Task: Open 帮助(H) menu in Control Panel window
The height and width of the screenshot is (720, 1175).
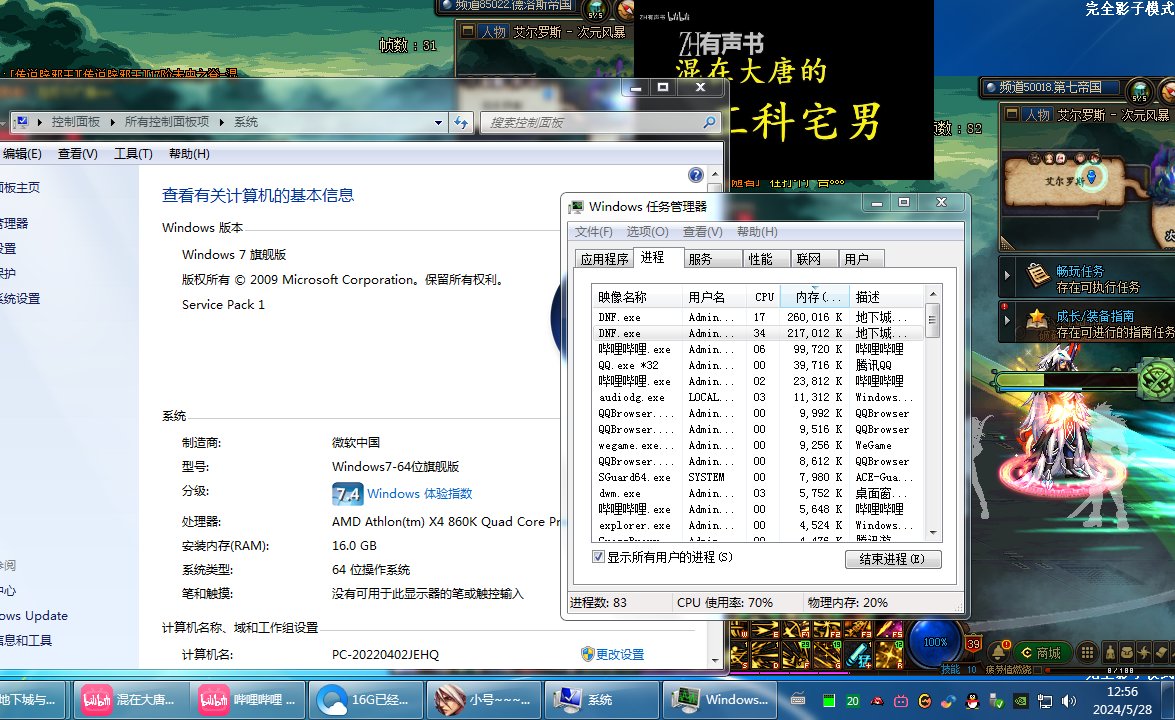Action: [x=189, y=154]
